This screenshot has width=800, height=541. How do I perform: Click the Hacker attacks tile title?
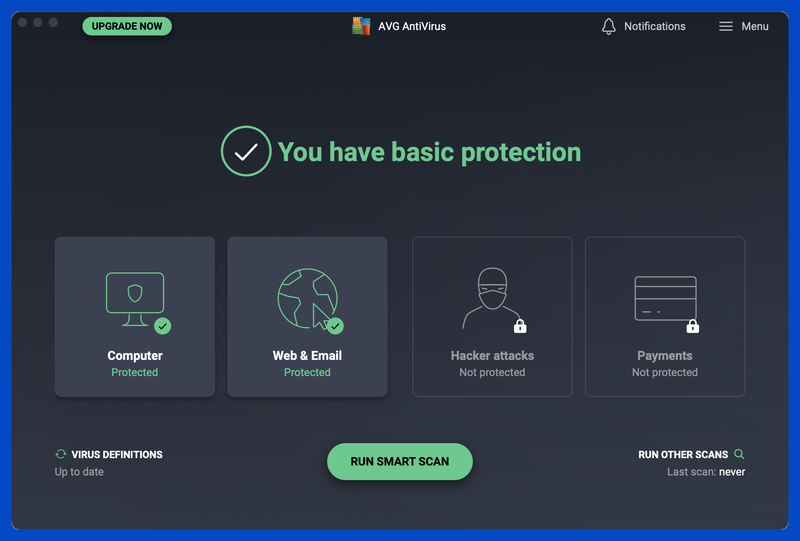(x=492, y=355)
